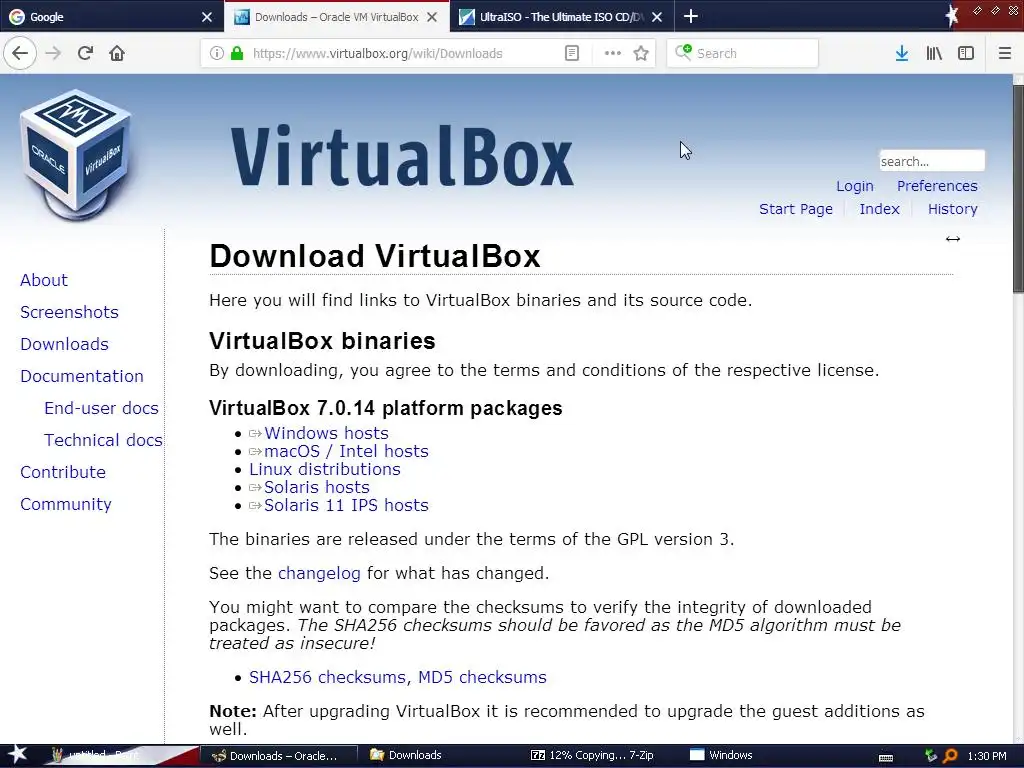Image resolution: width=1024 pixels, height=768 pixels.
Task: Open About in the sidebar
Action: [44, 280]
